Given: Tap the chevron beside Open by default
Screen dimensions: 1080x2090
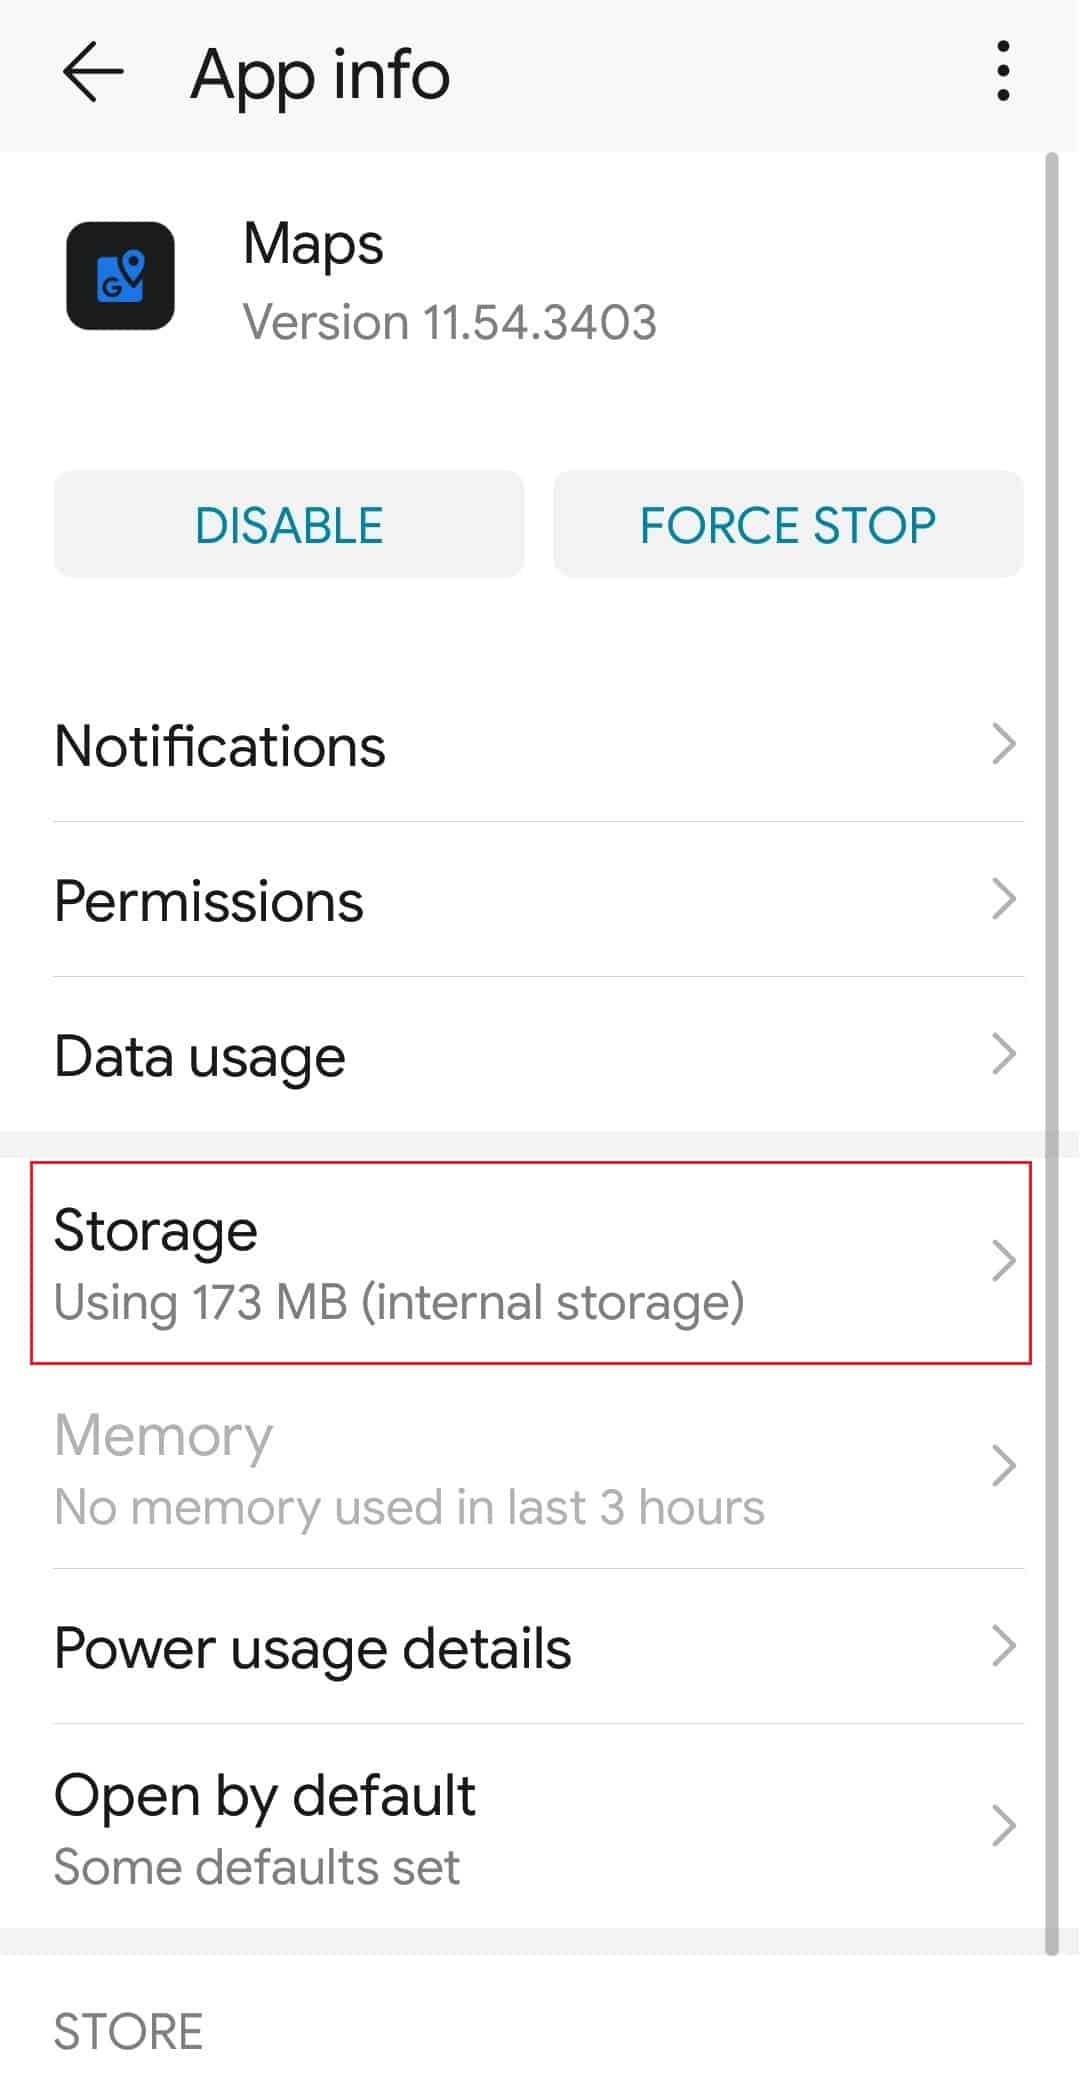Looking at the screenshot, I should 1003,1826.
